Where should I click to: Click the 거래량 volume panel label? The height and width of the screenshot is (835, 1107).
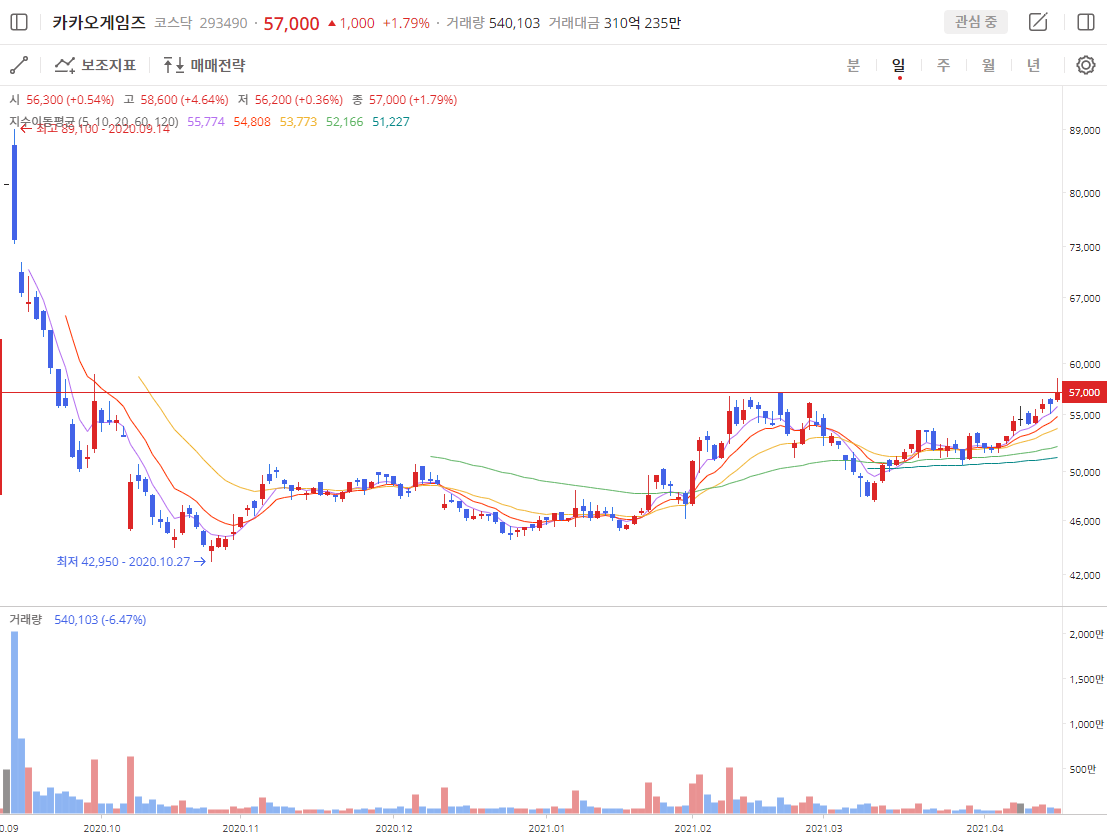click(25, 620)
